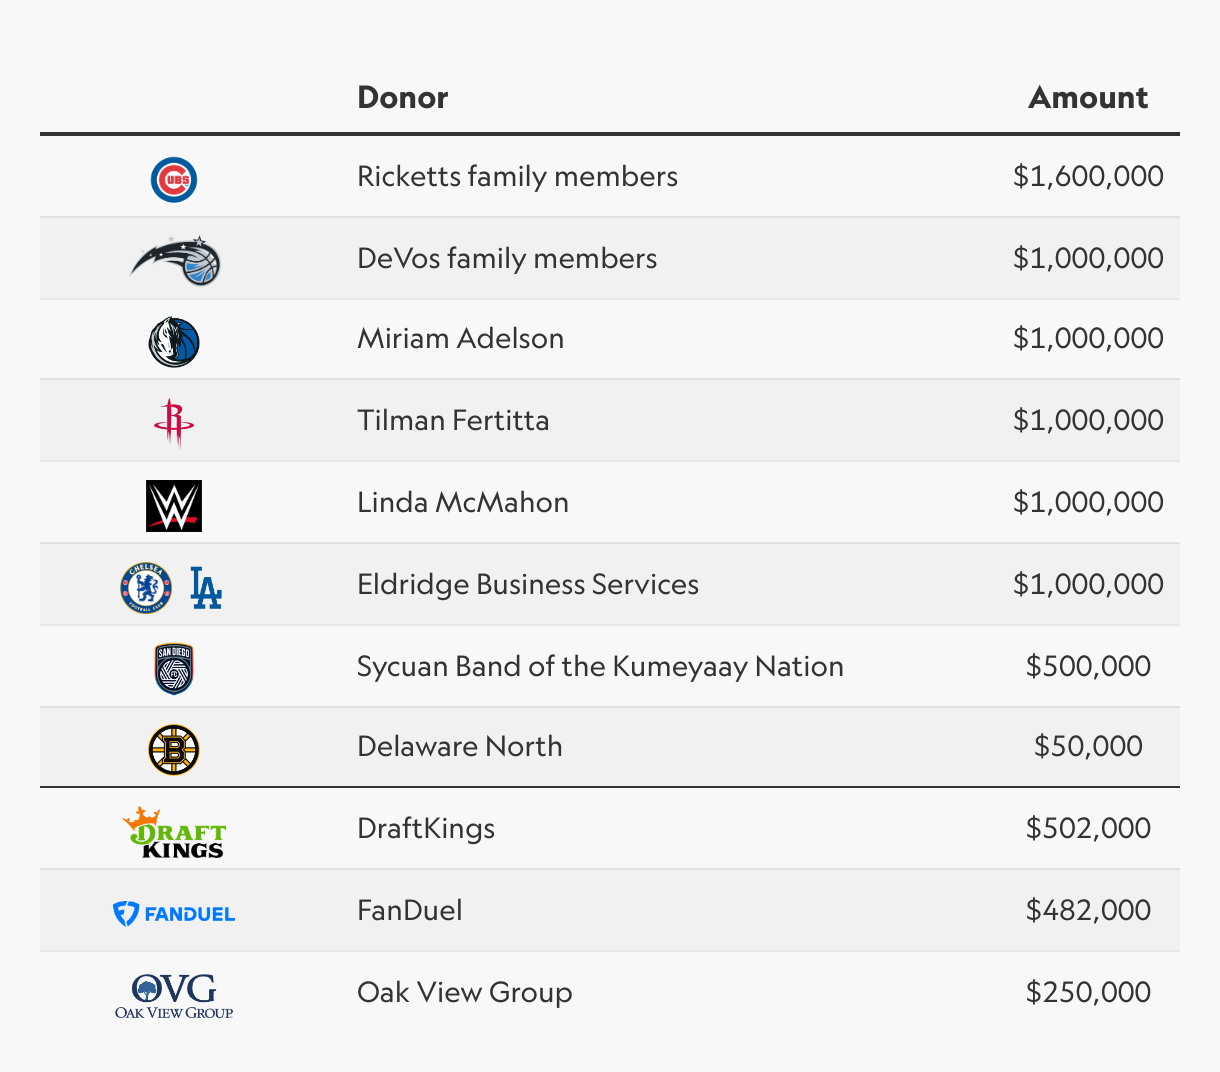This screenshot has height=1072, width=1220.
Task: Select the Miriam Adelson donor text
Action: pyautogui.click(x=460, y=339)
